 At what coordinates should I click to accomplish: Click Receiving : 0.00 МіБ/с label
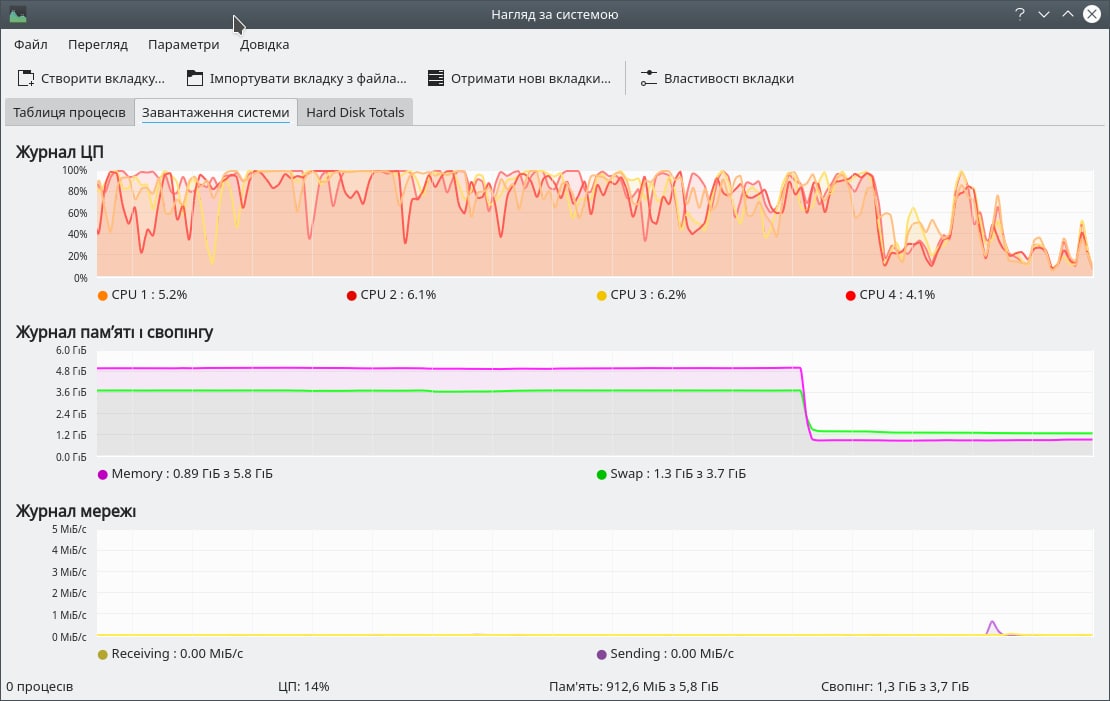(177, 654)
